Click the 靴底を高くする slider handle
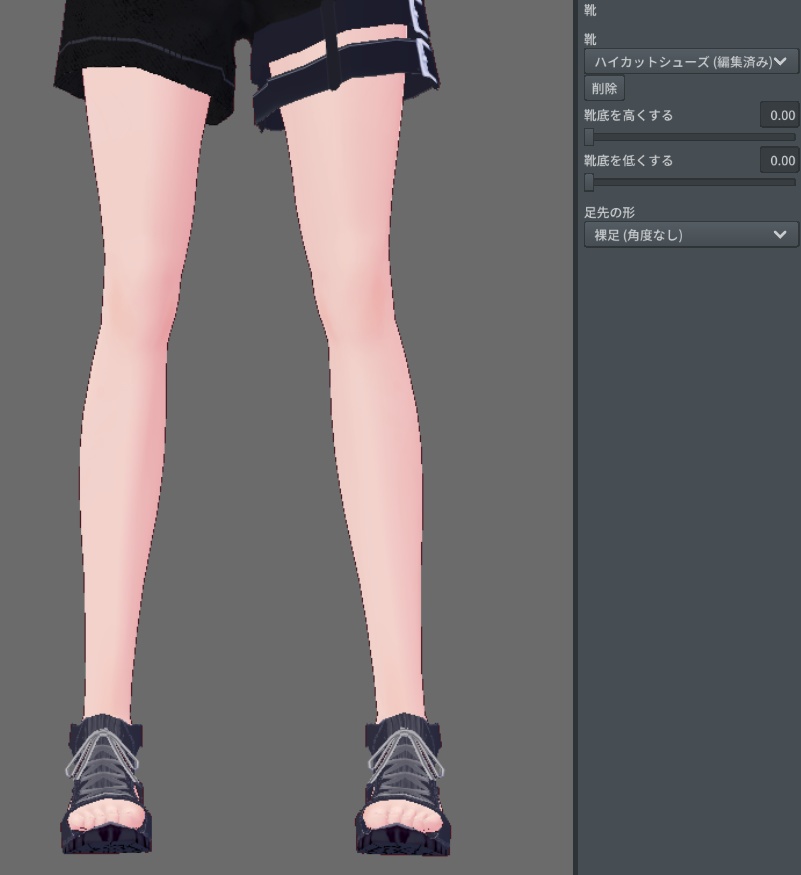The height and width of the screenshot is (875, 801). coord(588,136)
